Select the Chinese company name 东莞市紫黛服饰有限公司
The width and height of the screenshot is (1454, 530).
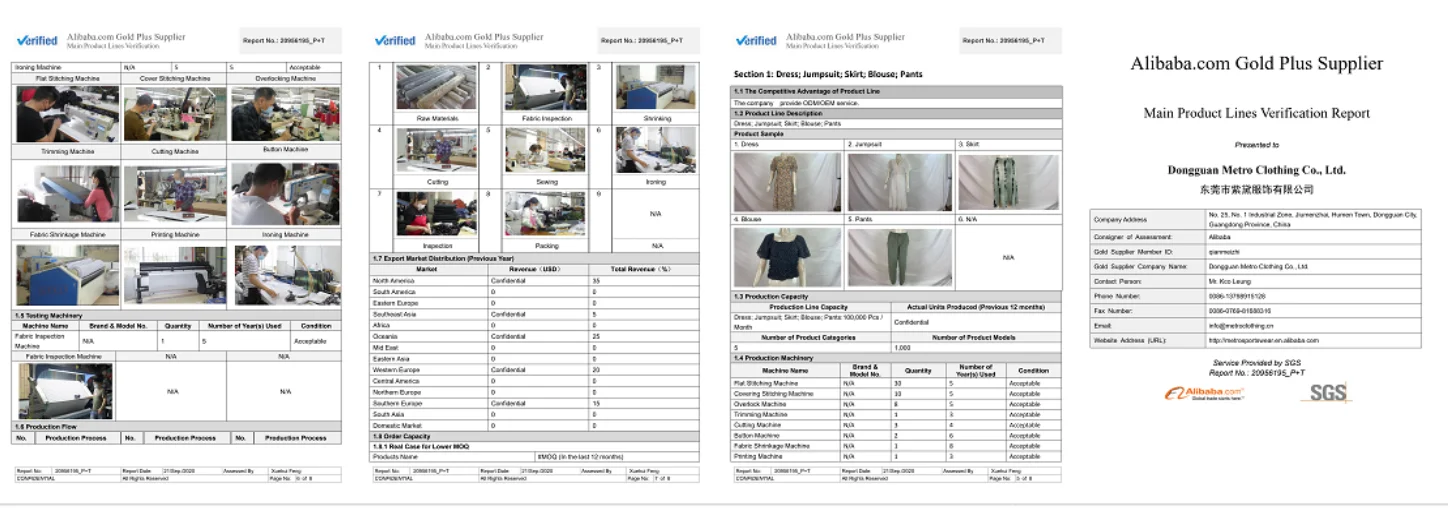tap(1257, 189)
